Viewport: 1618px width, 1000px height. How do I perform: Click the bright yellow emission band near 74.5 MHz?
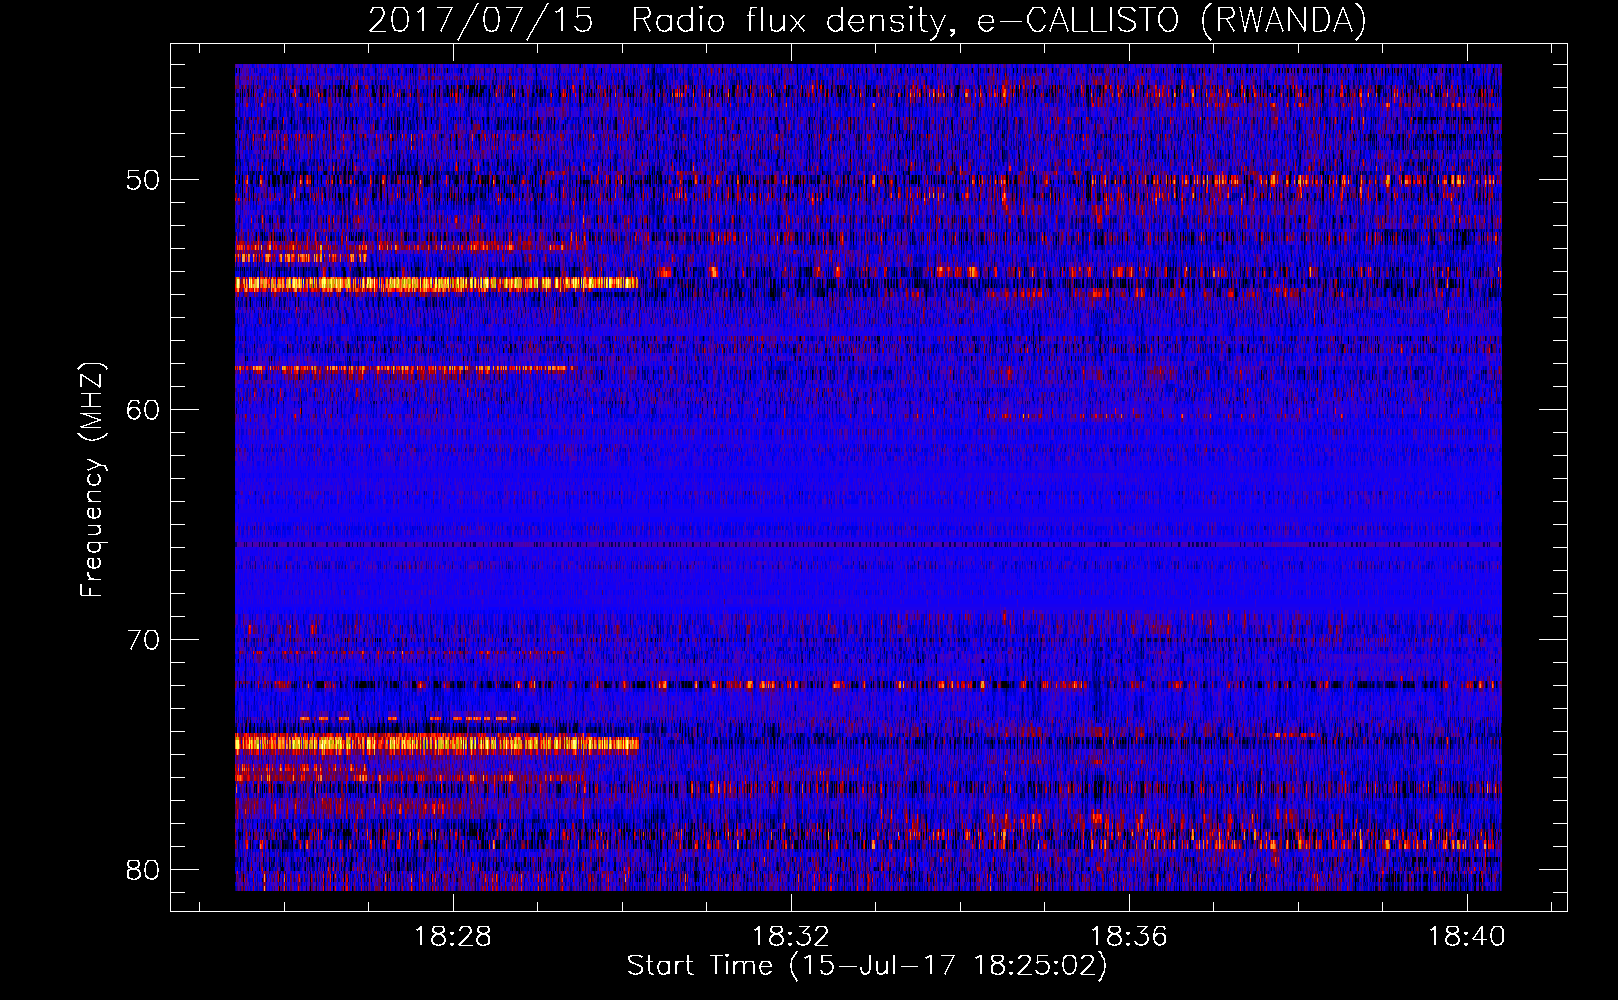tap(436, 743)
